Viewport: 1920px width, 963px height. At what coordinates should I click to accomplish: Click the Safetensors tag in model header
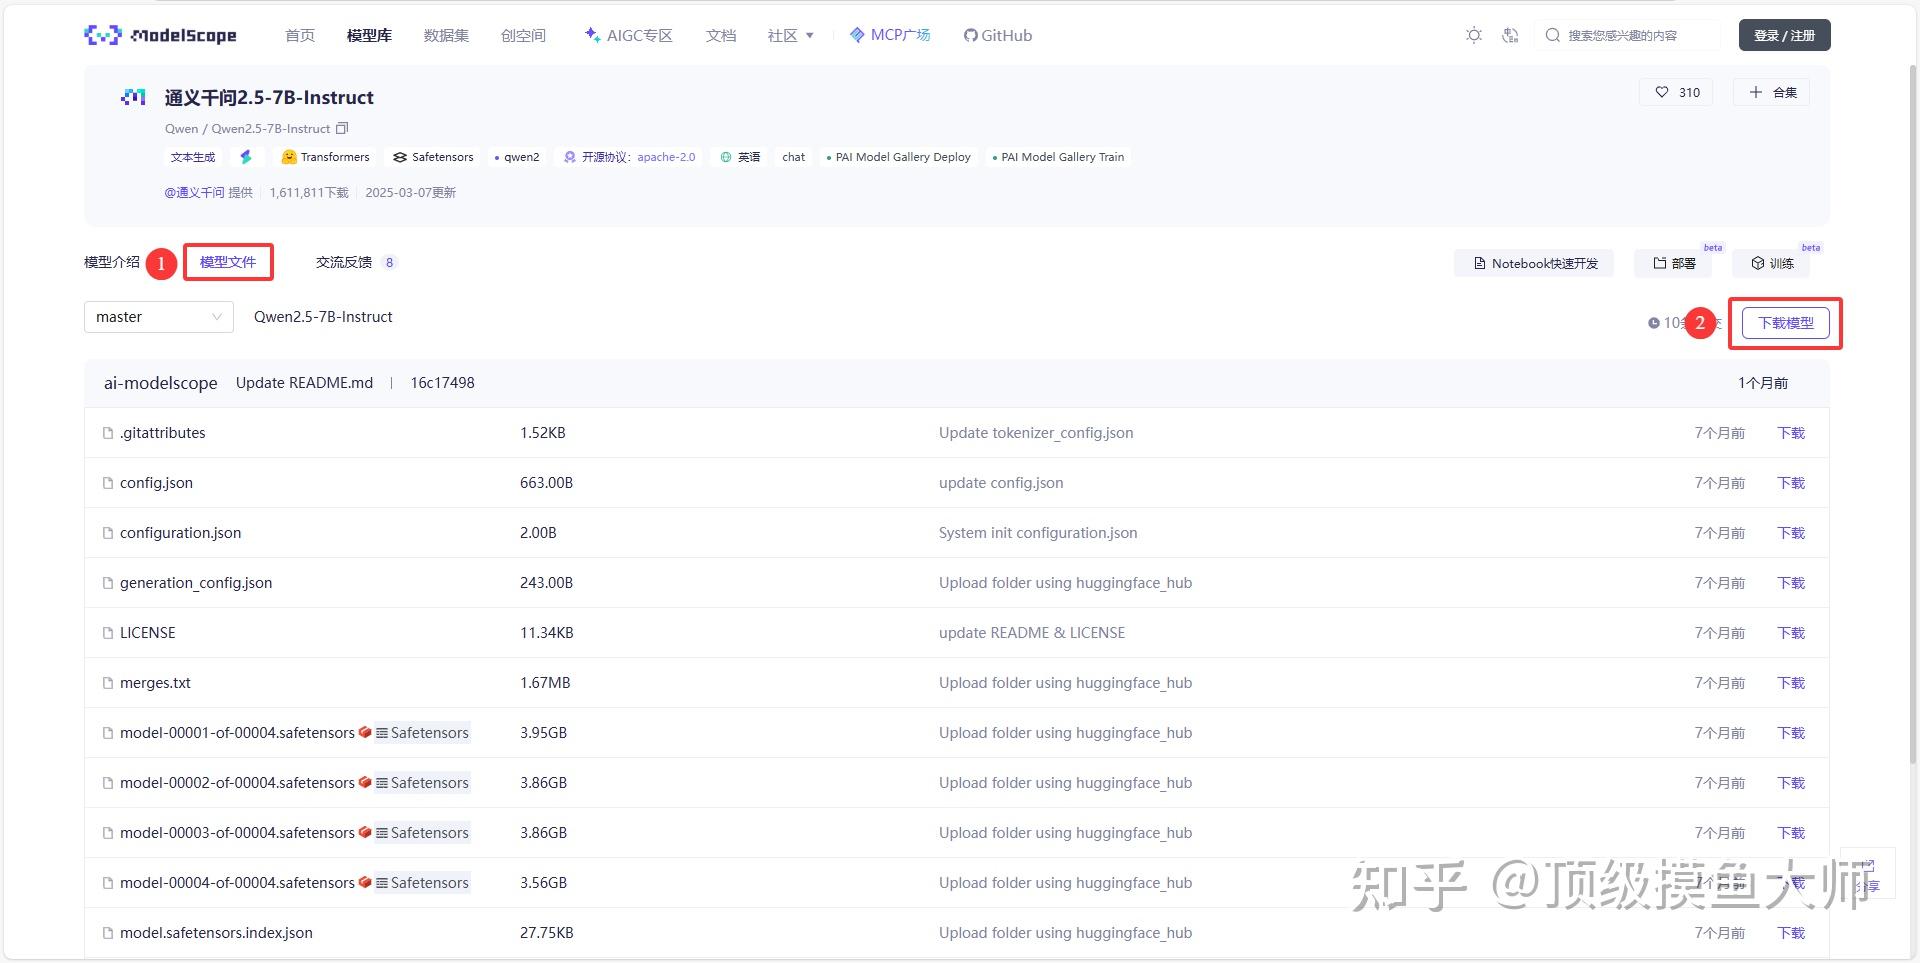click(433, 157)
